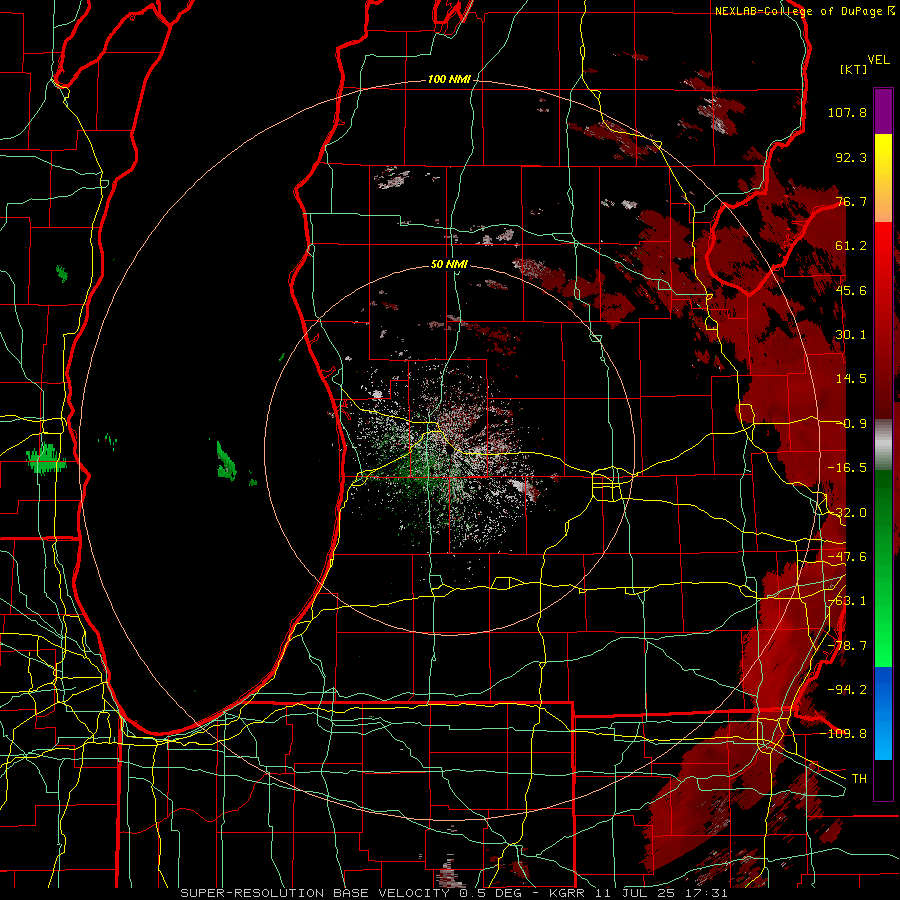900x900 pixels.
Task: Pick the gray segment of the color bar
Action: 883,445
